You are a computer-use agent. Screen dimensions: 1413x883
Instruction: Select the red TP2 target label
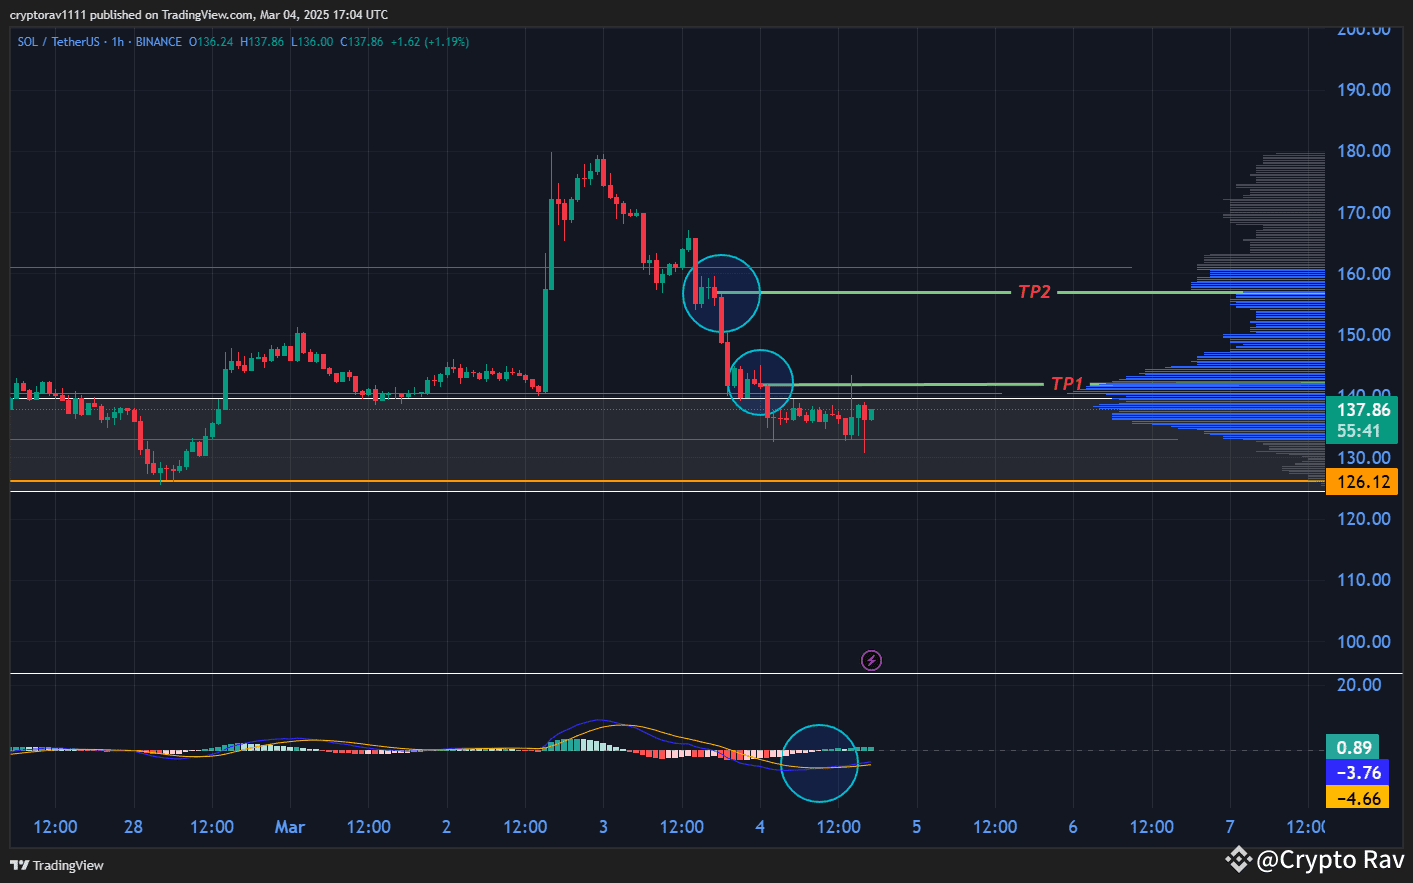1034,292
